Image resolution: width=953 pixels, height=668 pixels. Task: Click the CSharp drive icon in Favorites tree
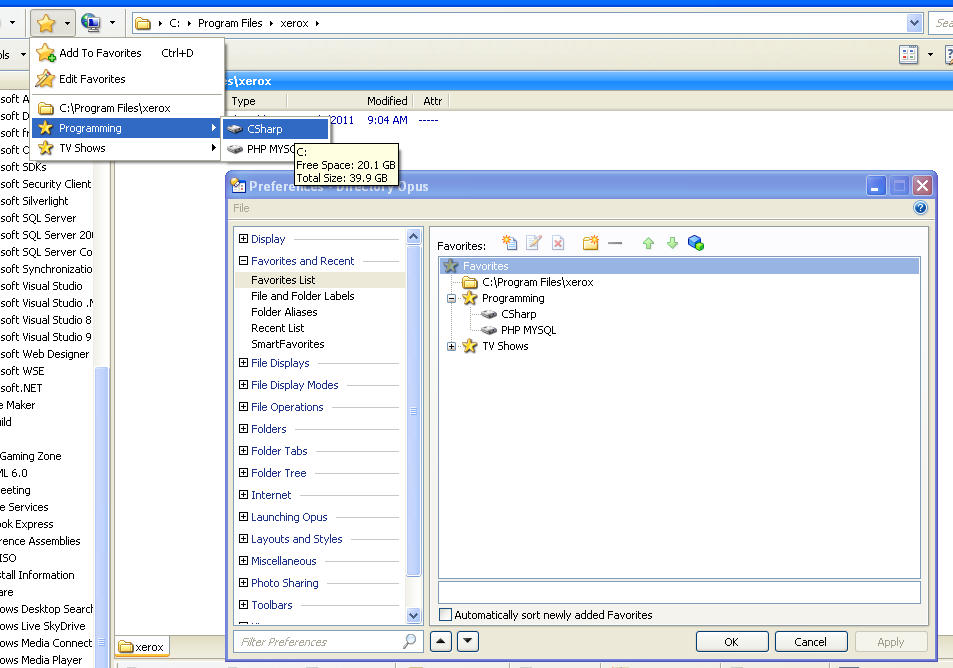(489, 314)
